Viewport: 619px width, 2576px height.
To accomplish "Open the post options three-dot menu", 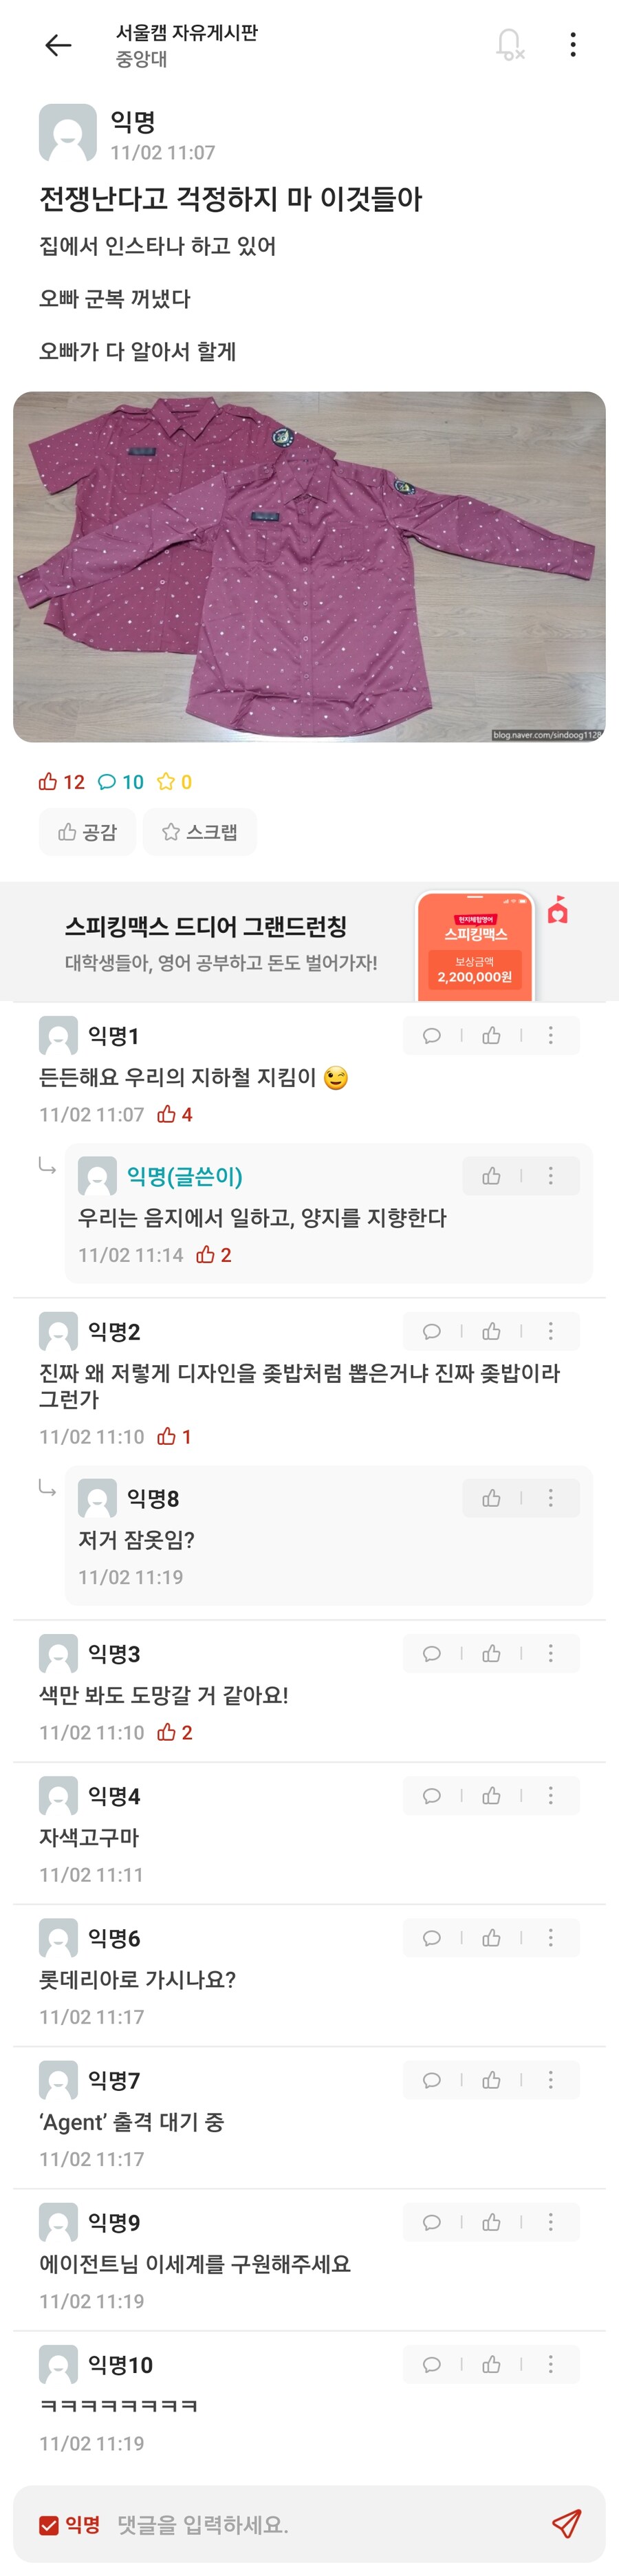I will (x=573, y=44).
